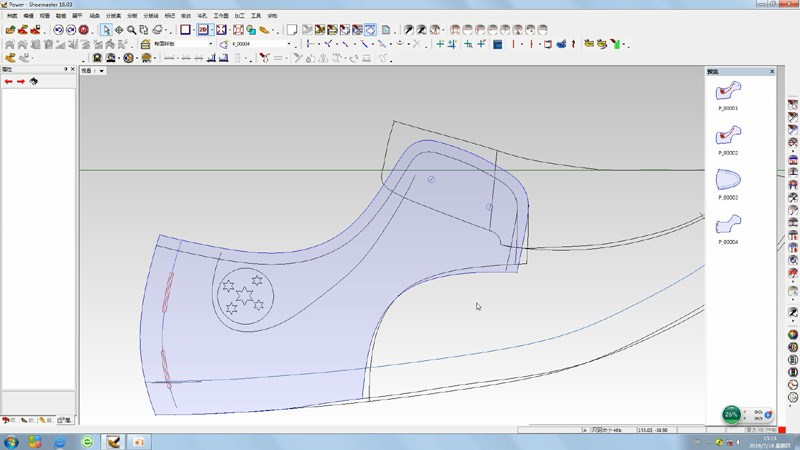Select the P_00003 thumbnail in preview
800x450 pixels.
click(727, 181)
